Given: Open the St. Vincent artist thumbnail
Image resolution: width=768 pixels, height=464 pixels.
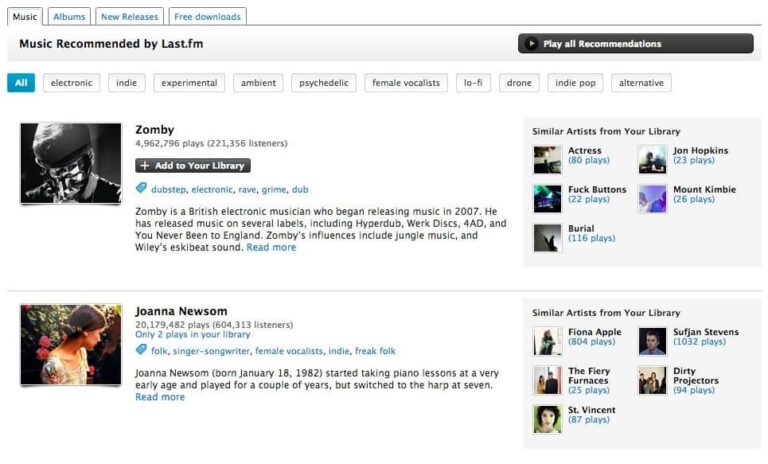Looking at the screenshot, I should pyautogui.click(x=547, y=419).
